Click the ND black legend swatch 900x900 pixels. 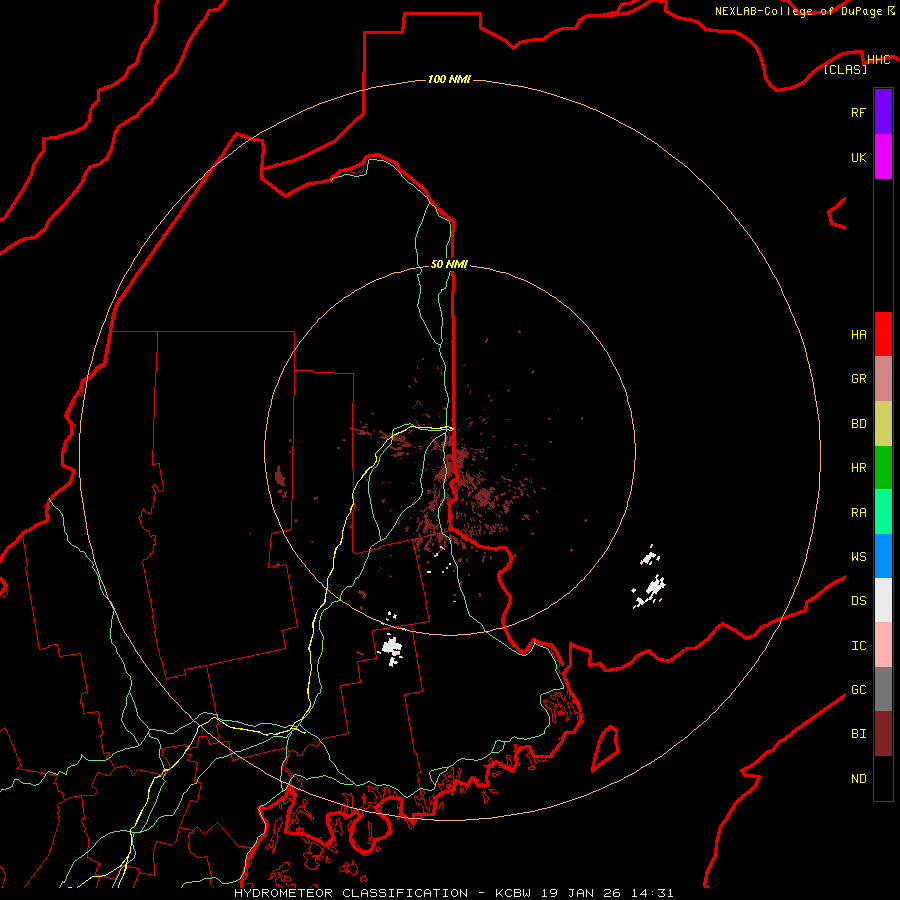[x=883, y=778]
